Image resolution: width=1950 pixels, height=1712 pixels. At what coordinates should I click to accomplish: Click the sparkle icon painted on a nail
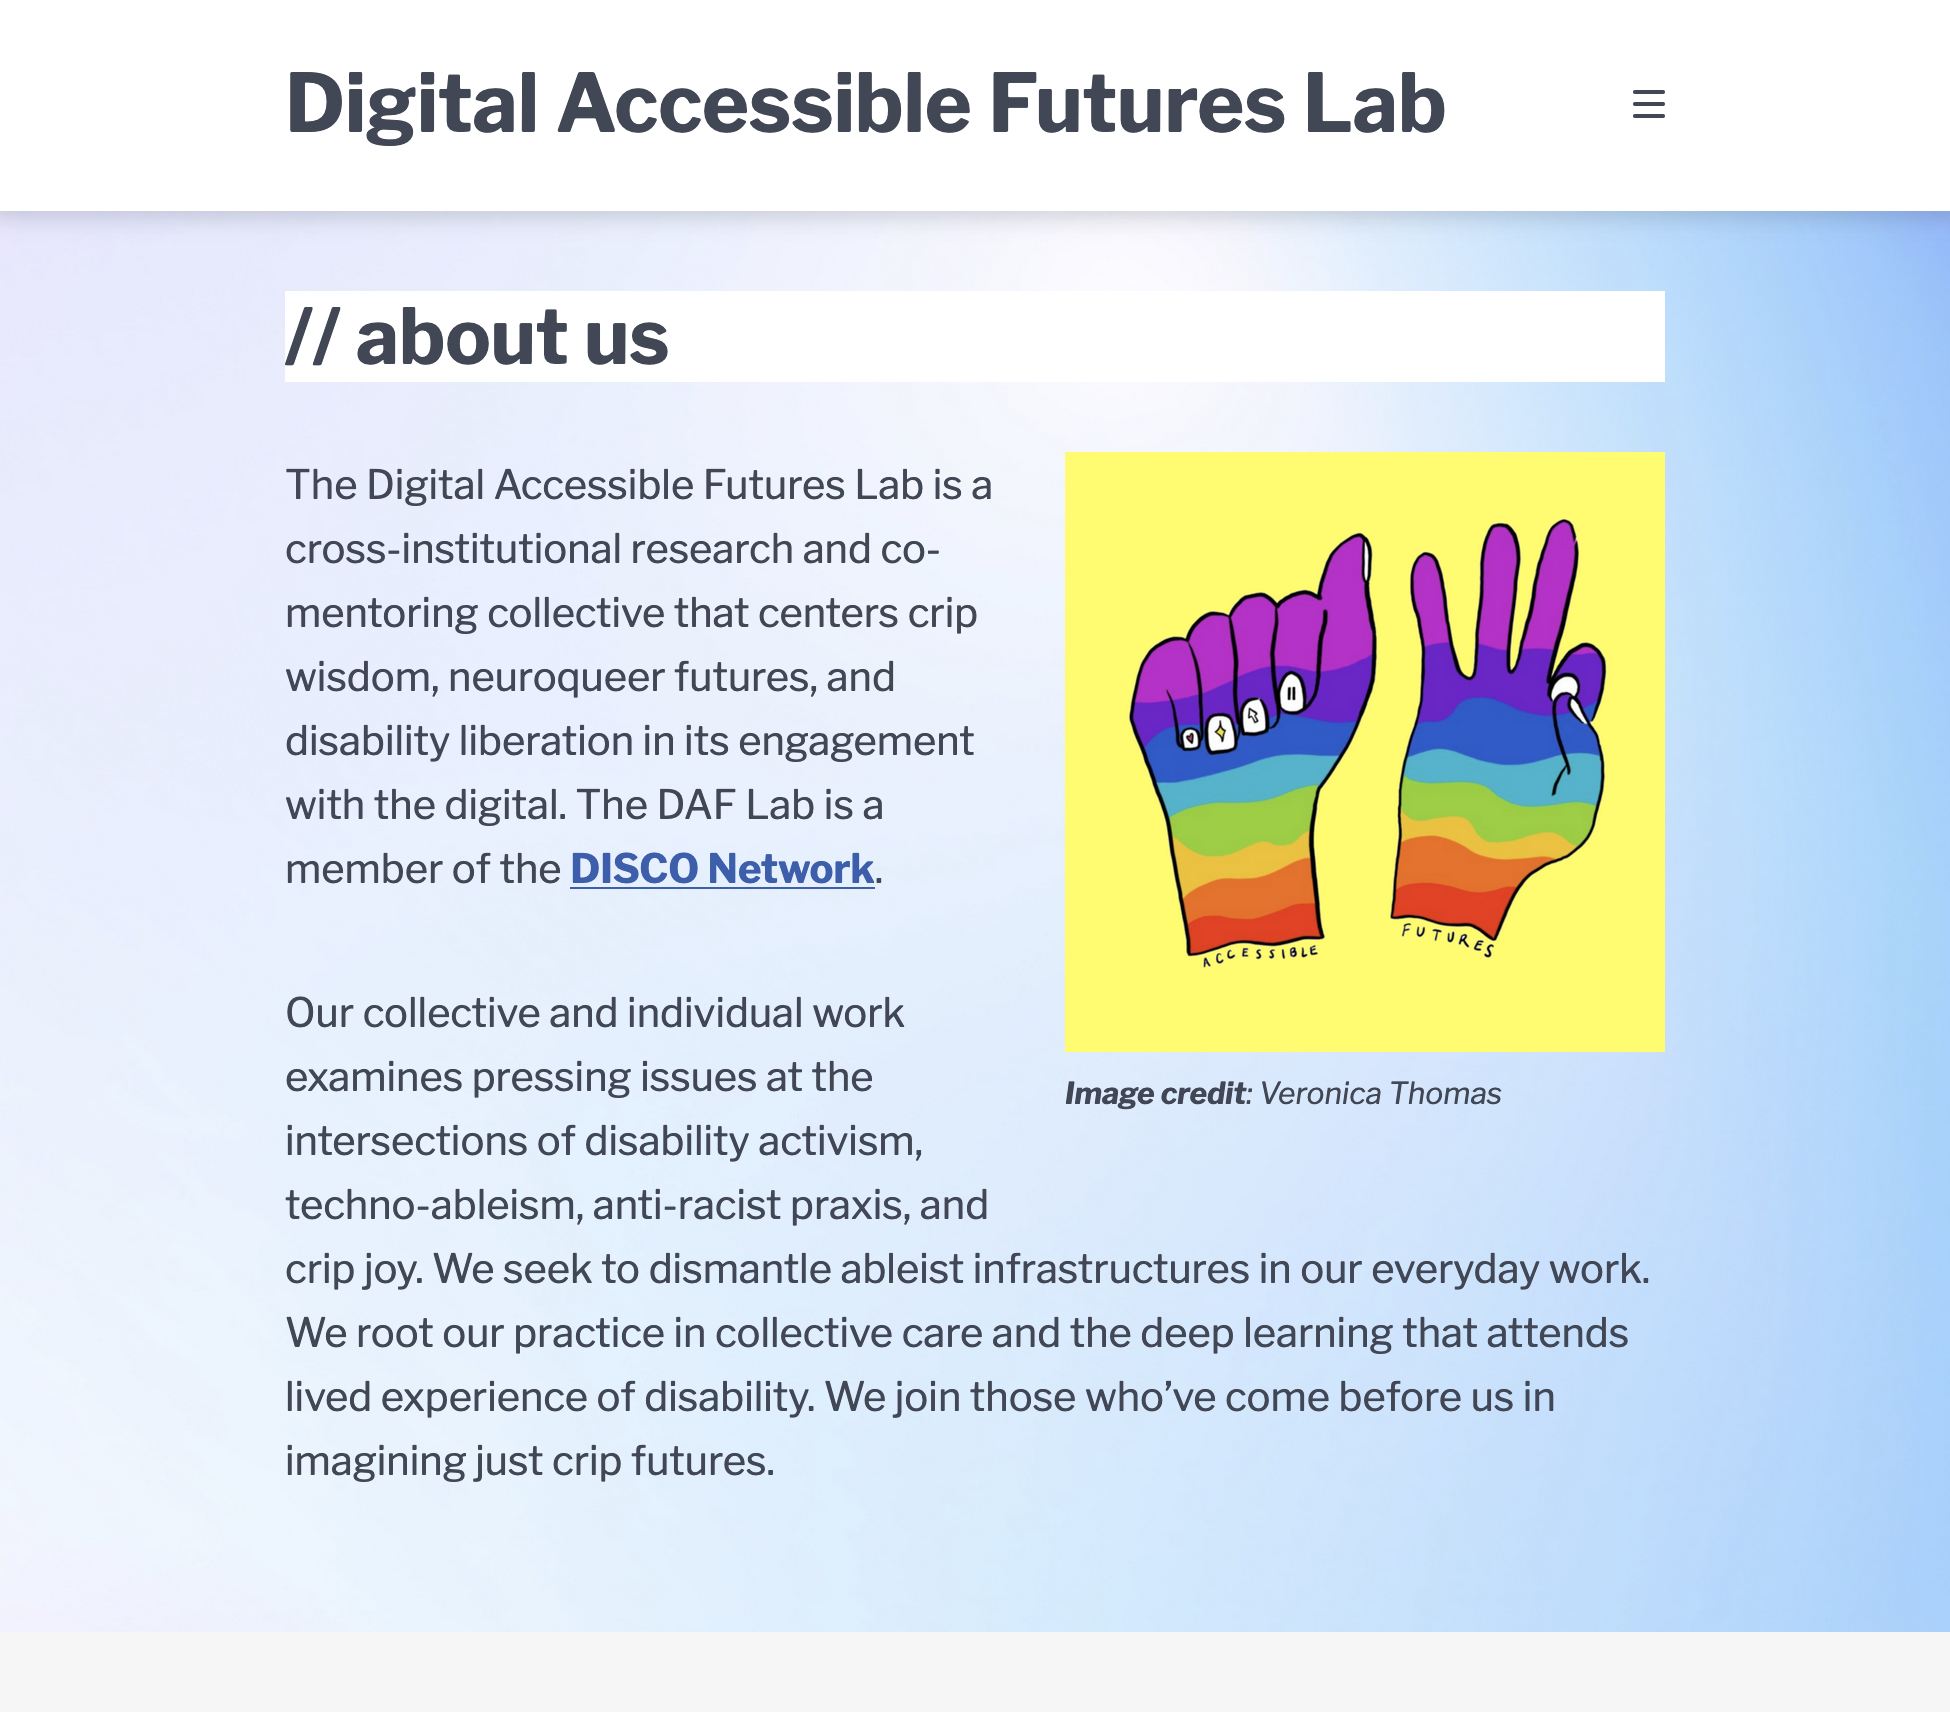pos(1221,732)
